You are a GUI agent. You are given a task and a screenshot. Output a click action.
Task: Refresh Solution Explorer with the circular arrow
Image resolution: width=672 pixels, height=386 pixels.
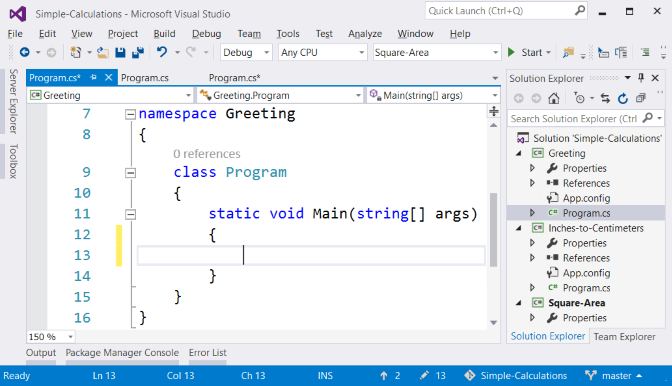click(623, 99)
